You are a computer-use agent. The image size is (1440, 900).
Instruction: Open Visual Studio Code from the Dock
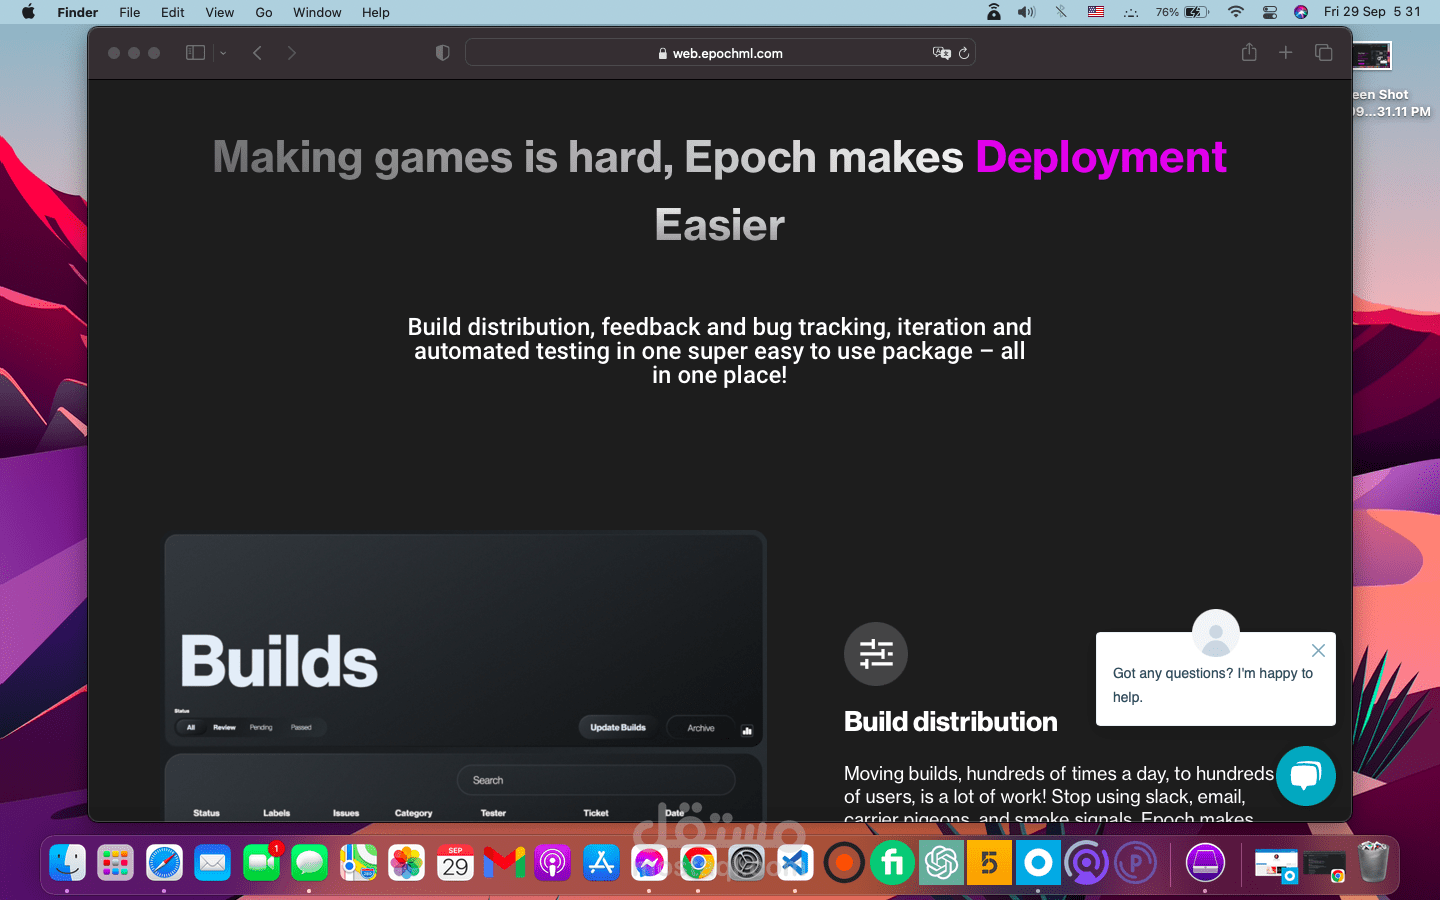(795, 863)
